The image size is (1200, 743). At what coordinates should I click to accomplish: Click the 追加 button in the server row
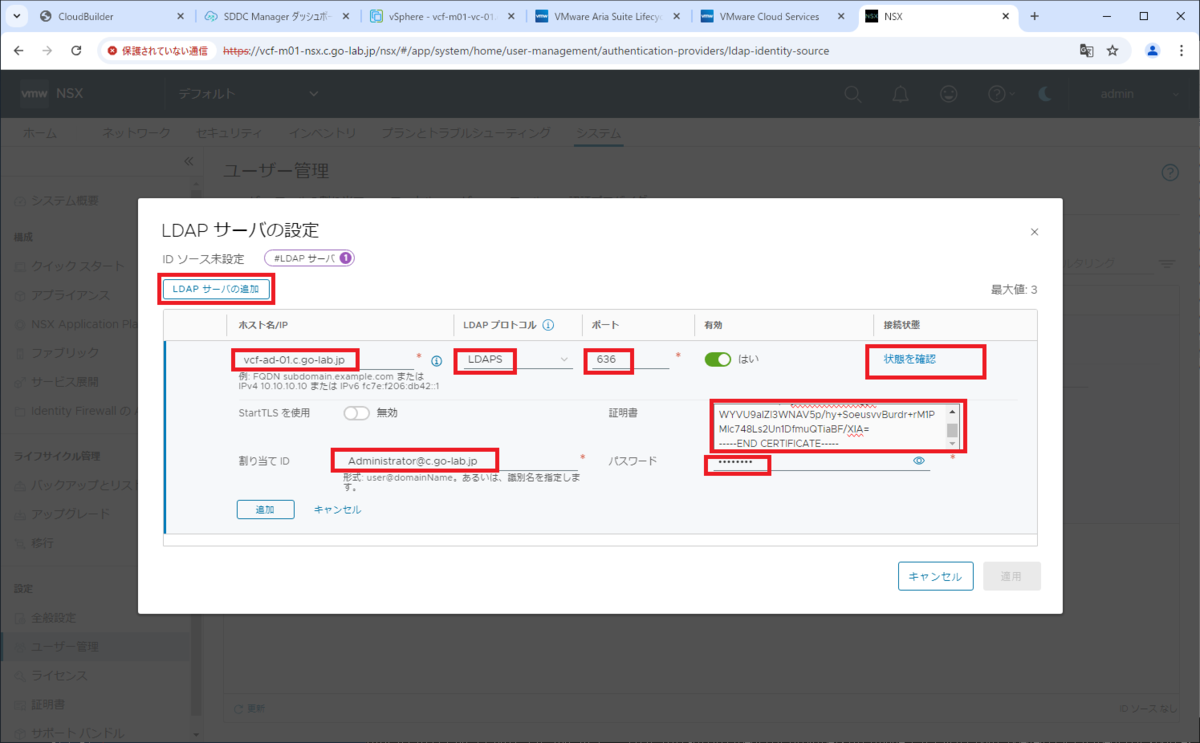tap(265, 509)
